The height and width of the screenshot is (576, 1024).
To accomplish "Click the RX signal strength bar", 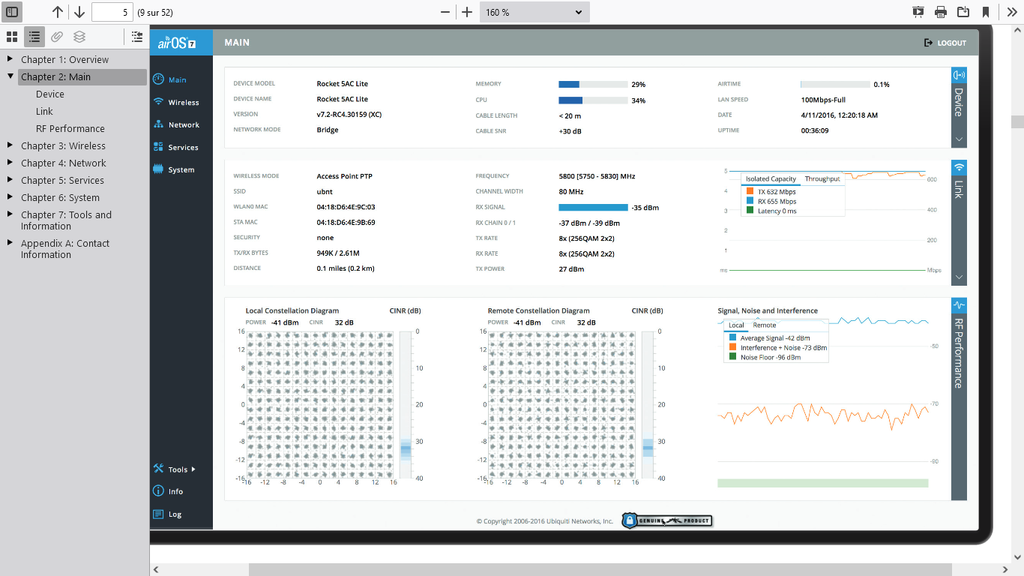I will 593,208.
